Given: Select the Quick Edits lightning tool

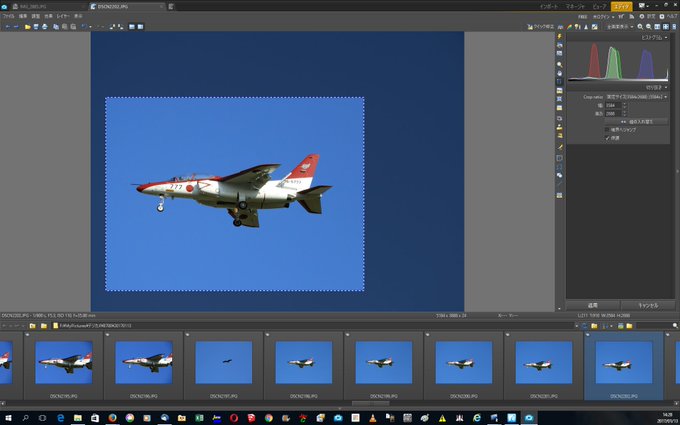Looking at the screenshot, I should coord(559,36).
